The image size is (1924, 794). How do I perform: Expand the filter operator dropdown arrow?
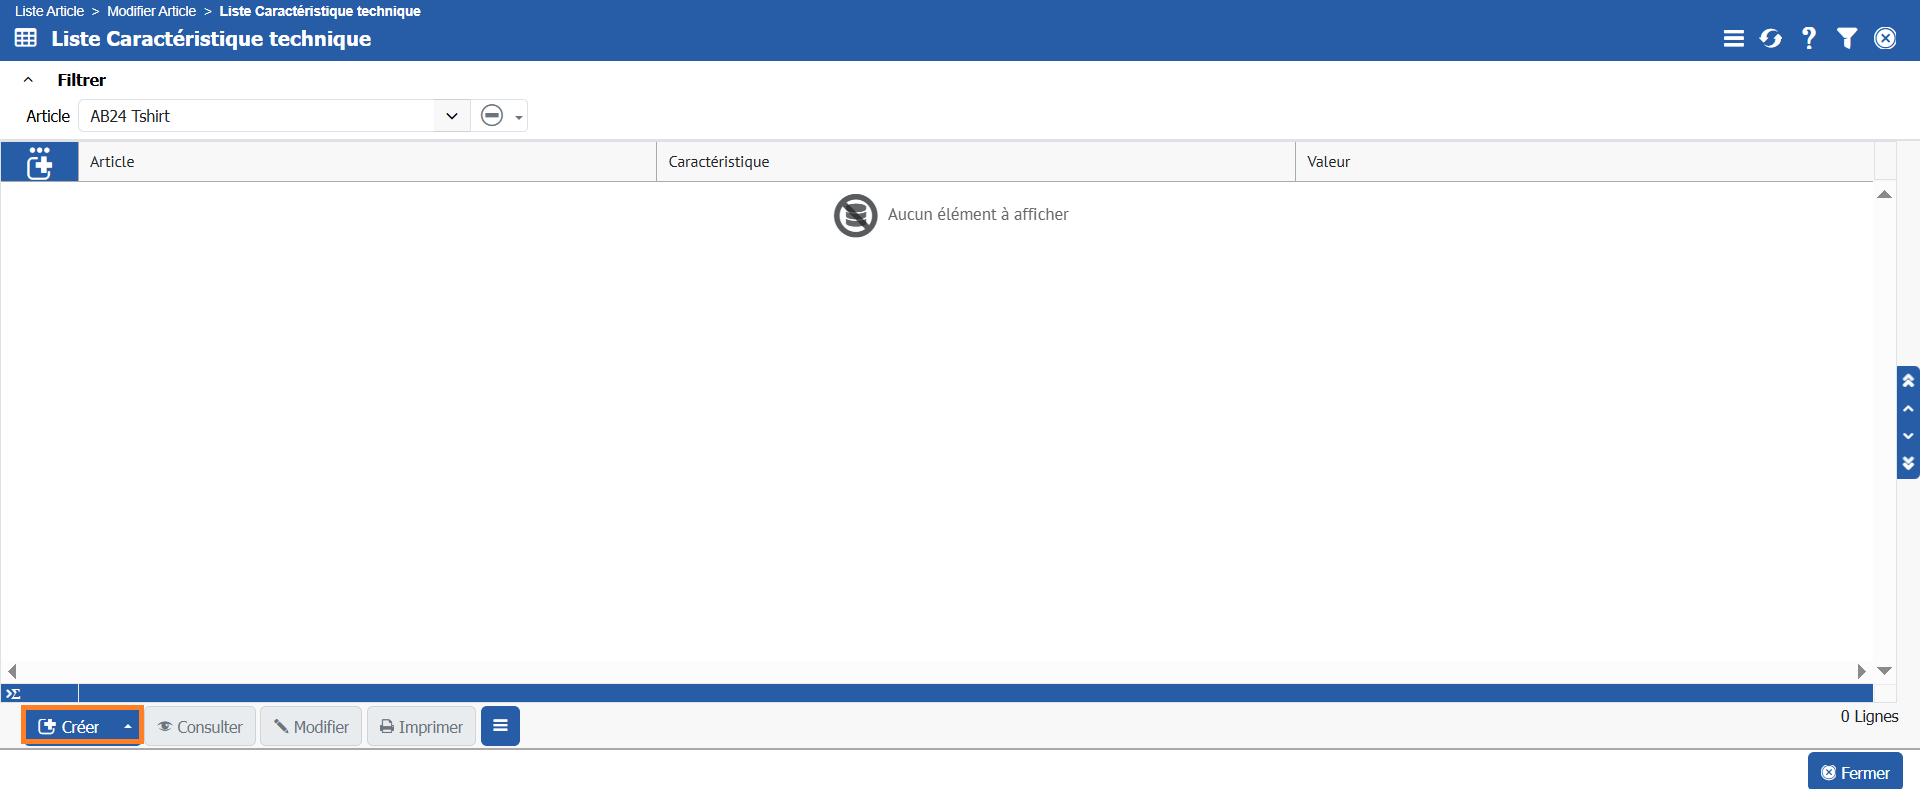[520, 118]
